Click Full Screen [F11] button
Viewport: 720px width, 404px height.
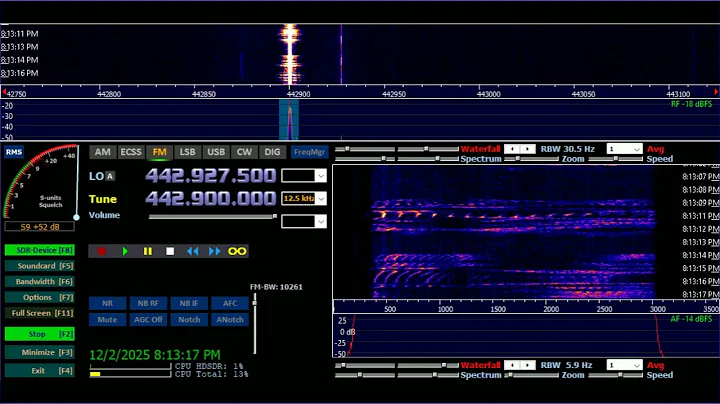click(x=39, y=313)
